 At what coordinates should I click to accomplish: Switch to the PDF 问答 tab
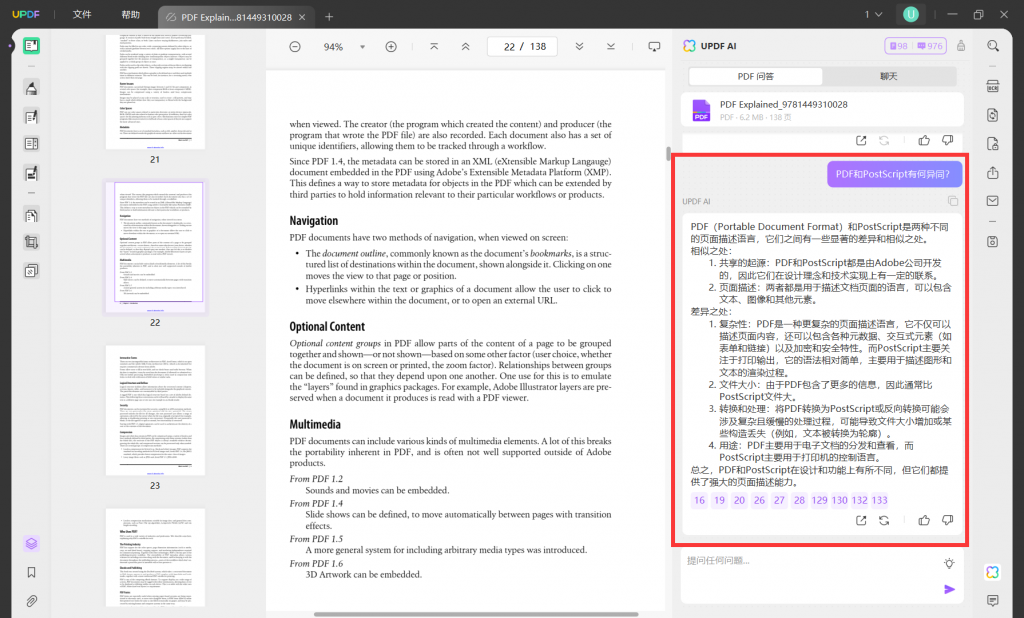click(756, 76)
